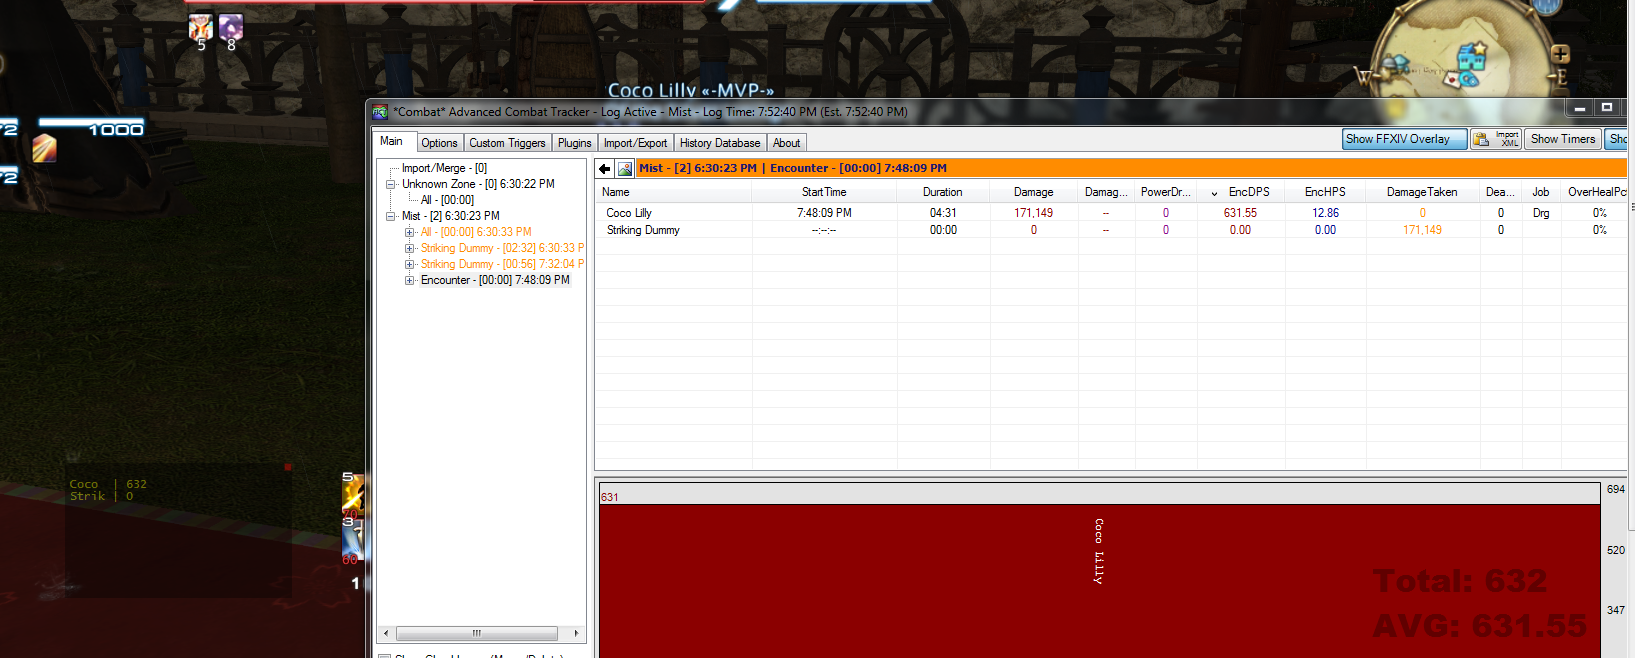Click the Drg job cell
1635x658 pixels.
point(1541,213)
